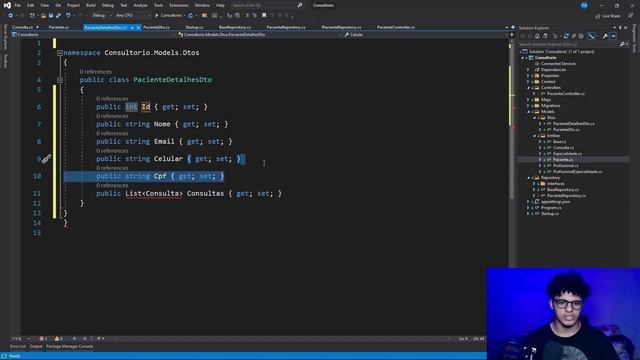This screenshot has height=360, width=640.
Task: Collapse the Entities folder node
Action: click(x=534, y=136)
